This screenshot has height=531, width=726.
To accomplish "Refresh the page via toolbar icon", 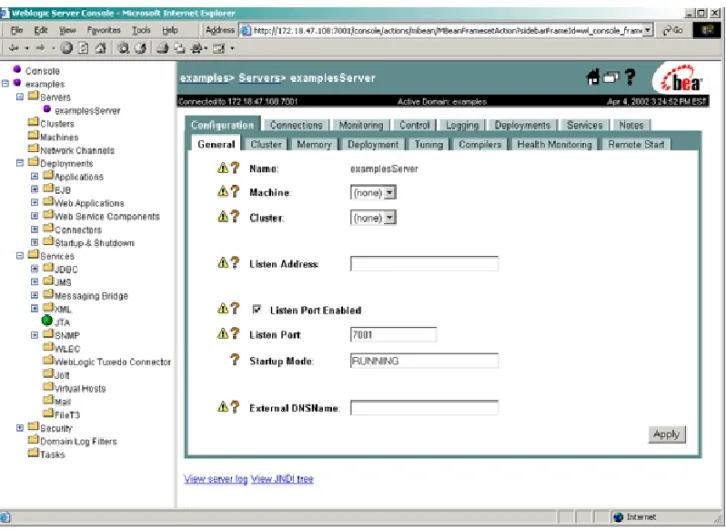I will [83, 48].
